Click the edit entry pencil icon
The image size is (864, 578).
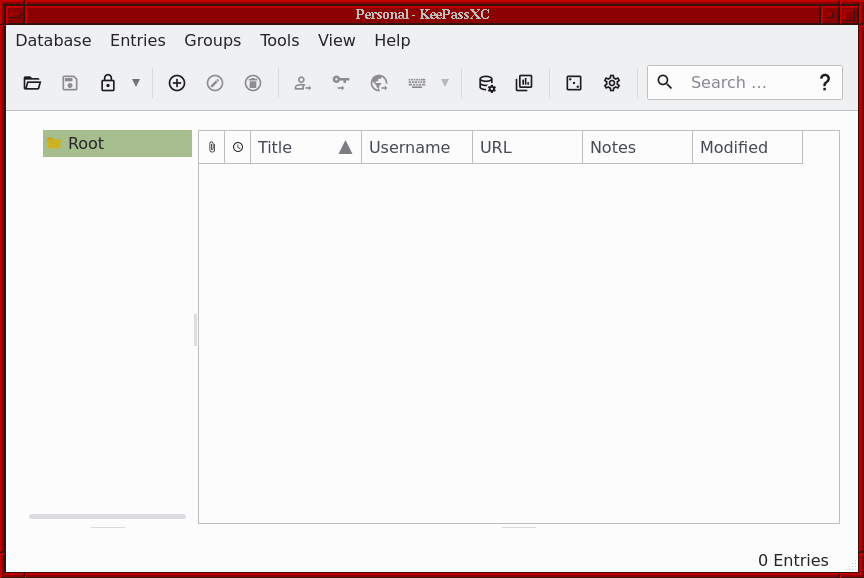click(215, 83)
